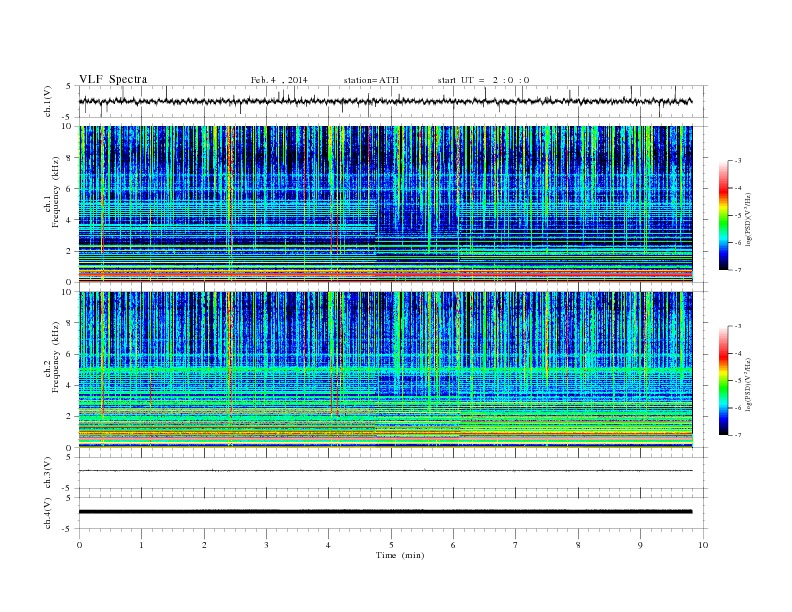The height and width of the screenshot is (612, 792).
Task: Click the ch.1 voltage waveform trace
Action: (385, 101)
